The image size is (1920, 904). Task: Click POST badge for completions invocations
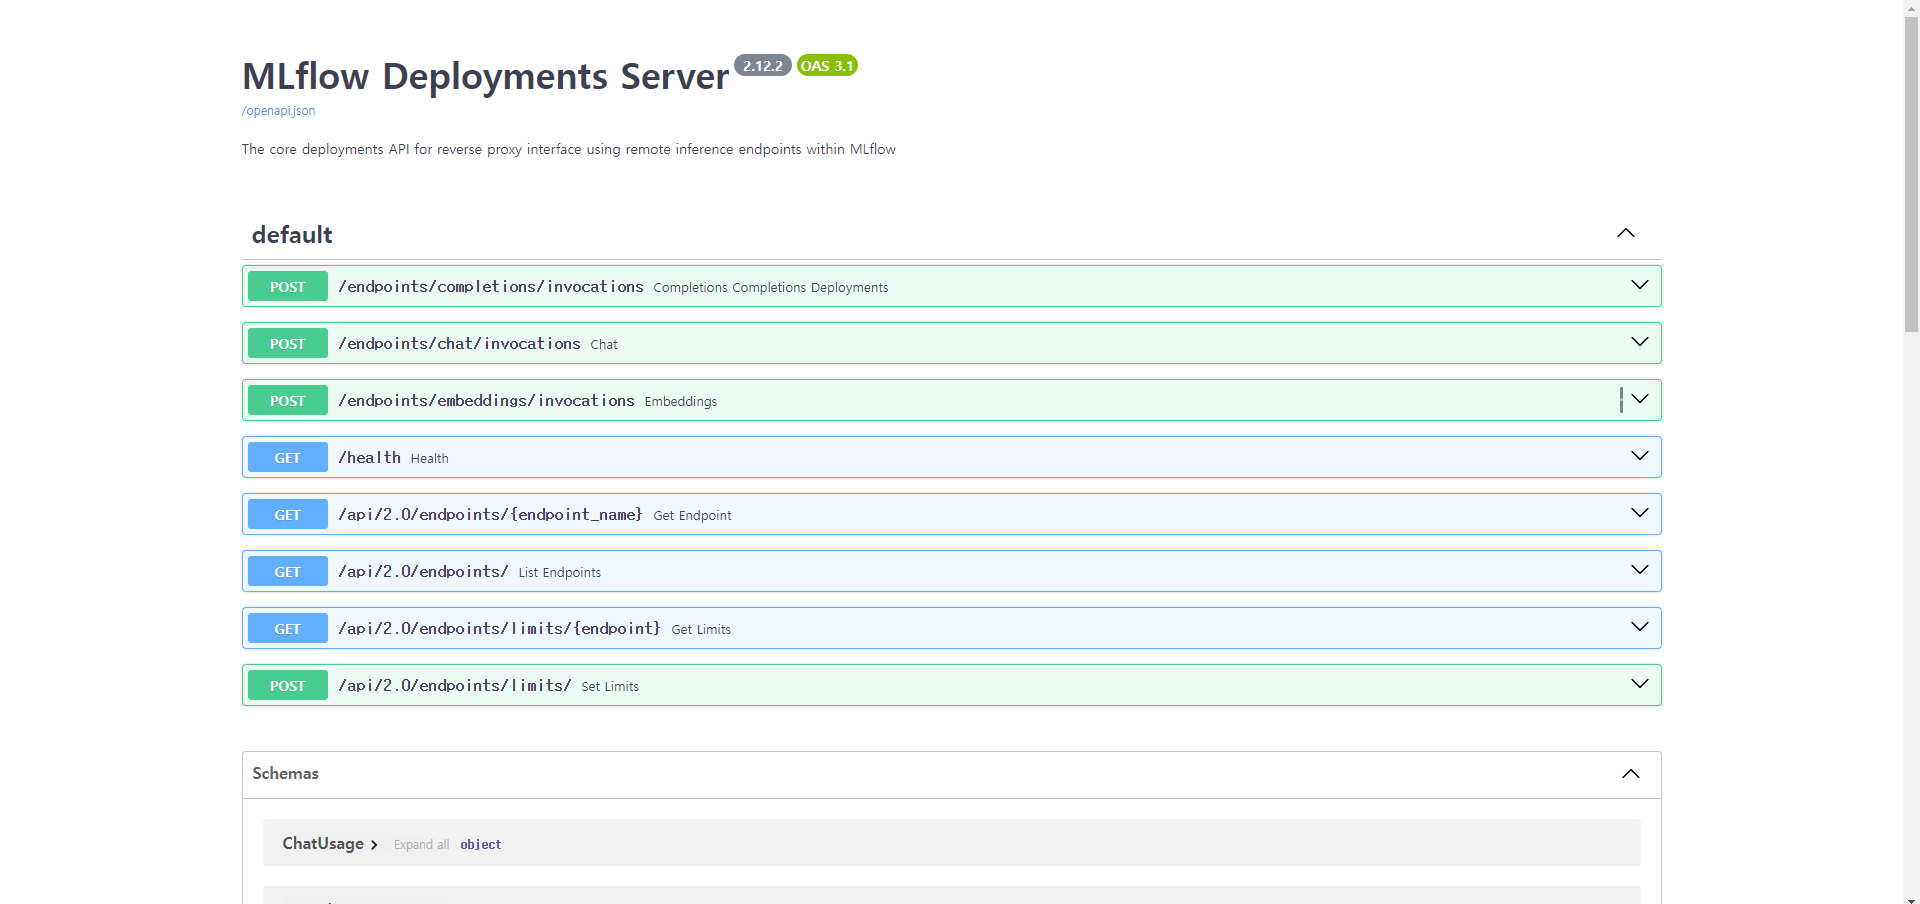pyautogui.click(x=288, y=286)
